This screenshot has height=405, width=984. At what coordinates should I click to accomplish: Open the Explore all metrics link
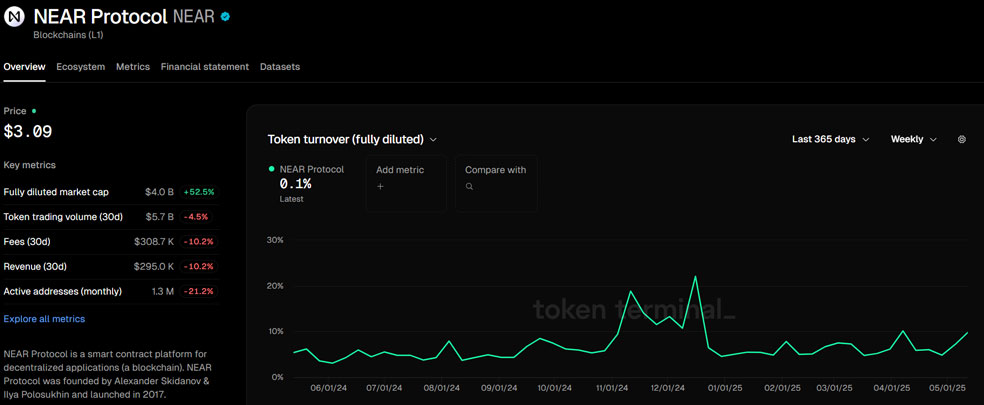pyautogui.click(x=44, y=319)
